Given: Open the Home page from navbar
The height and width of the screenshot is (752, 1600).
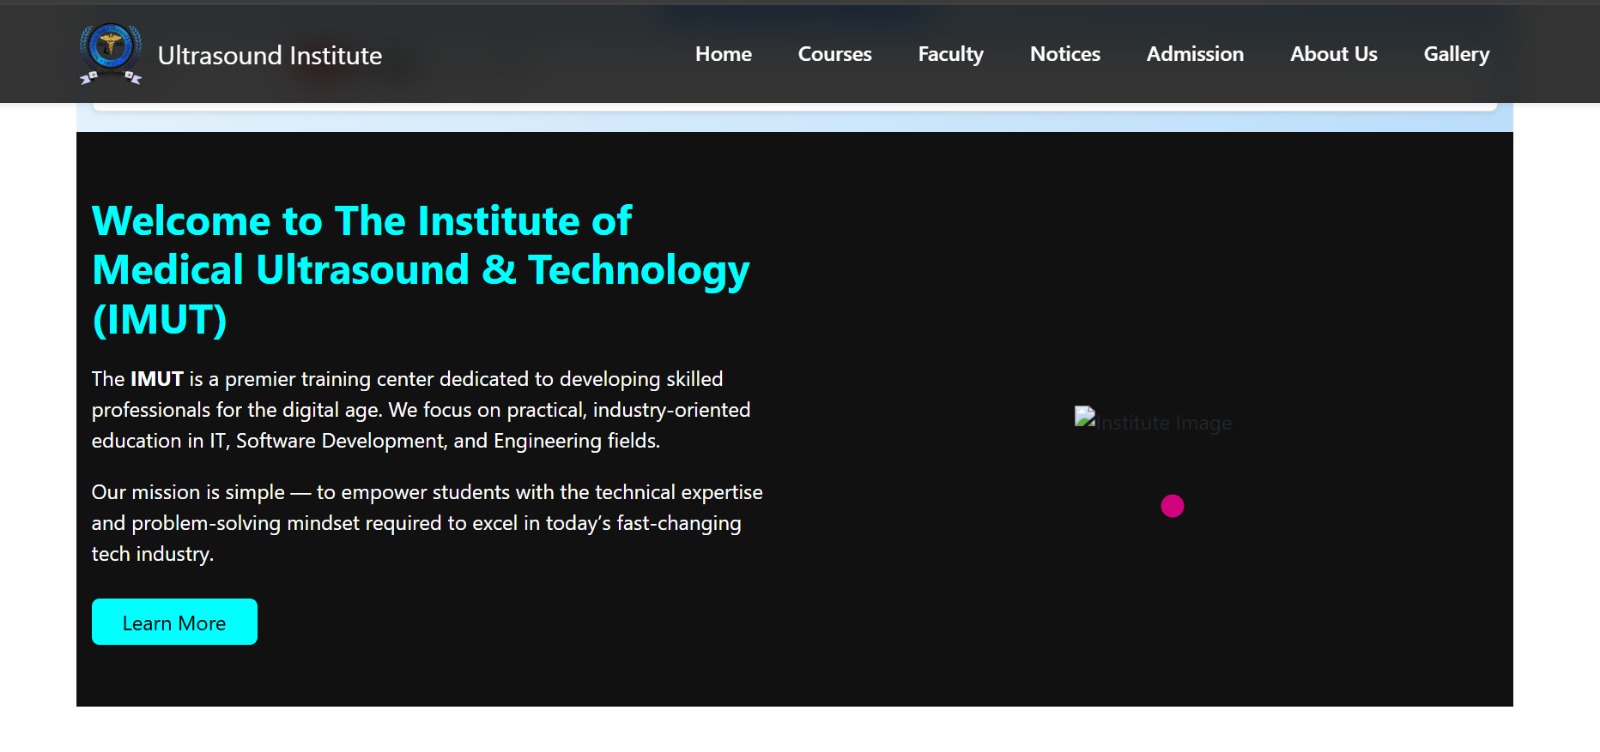Looking at the screenshot, I should [x=723, y=54].
